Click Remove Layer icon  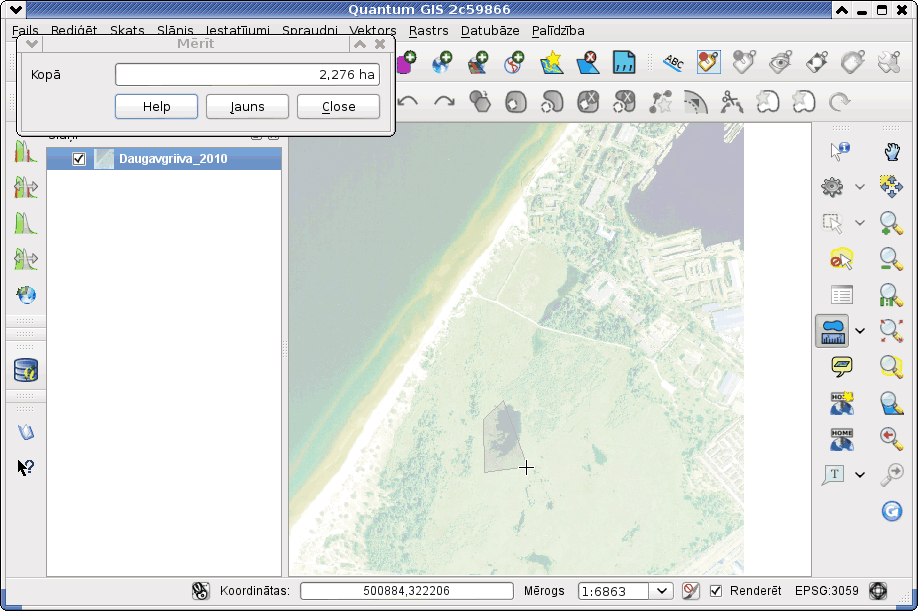pos(588,63)
